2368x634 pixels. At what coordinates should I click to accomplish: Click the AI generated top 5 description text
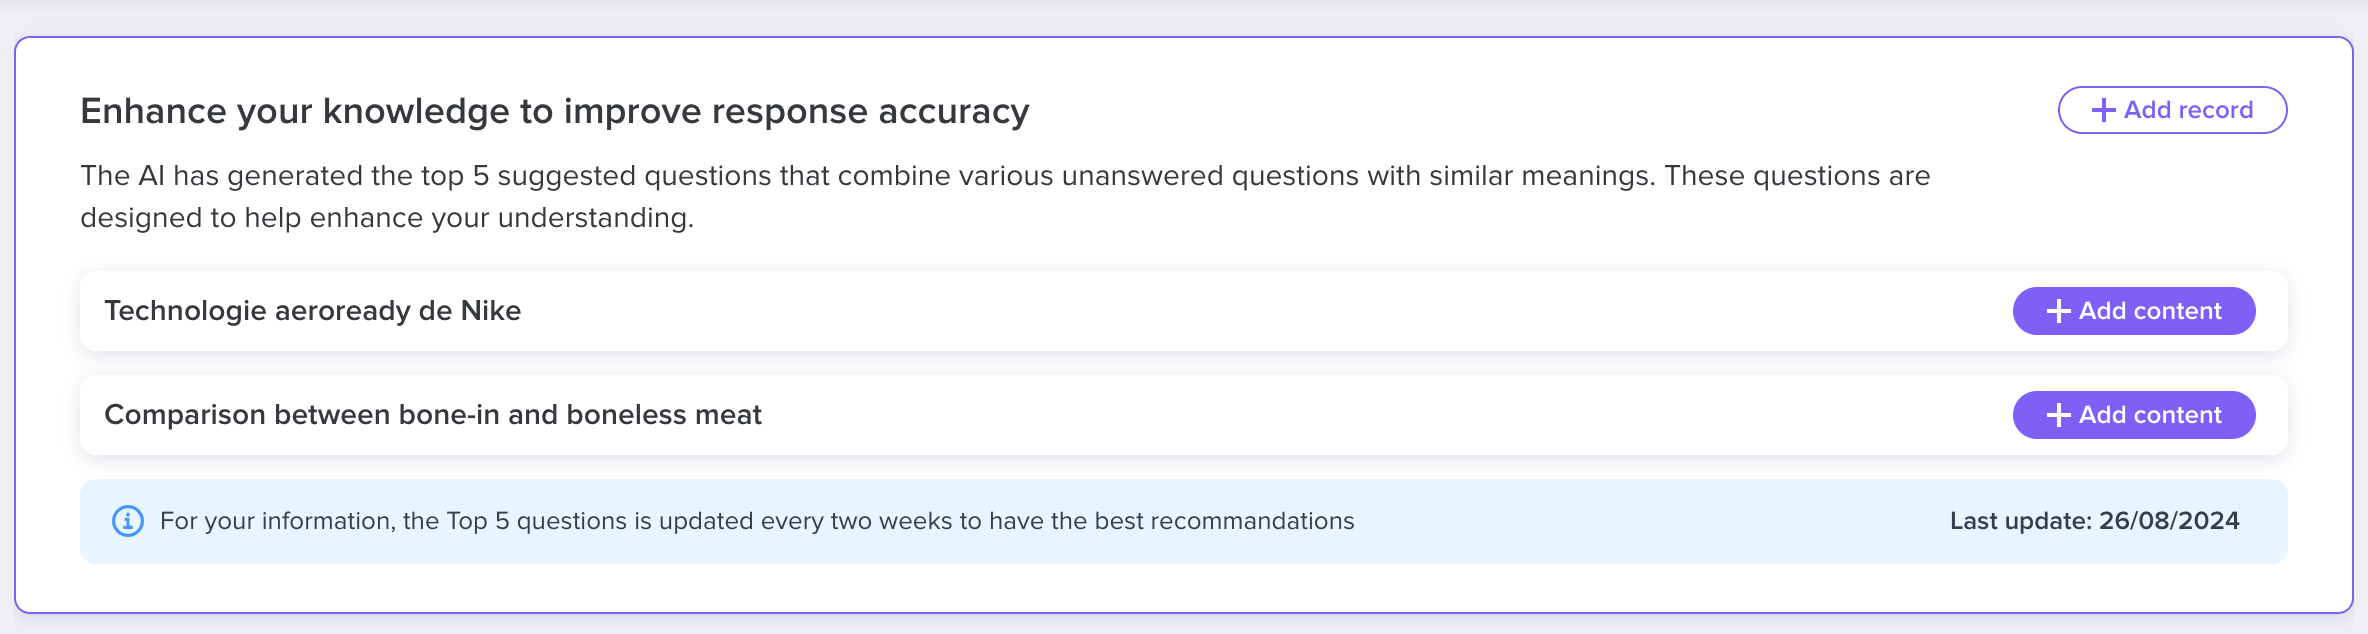click(1005, 197)
